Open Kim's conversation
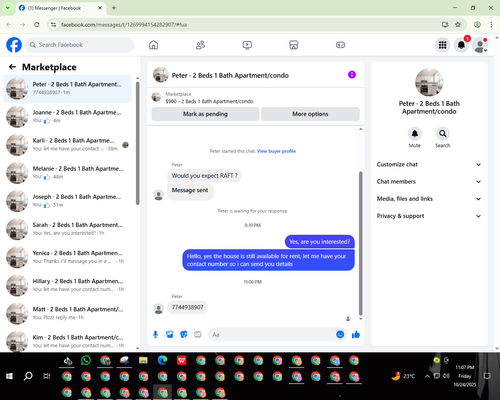 [x=67, y=341]
